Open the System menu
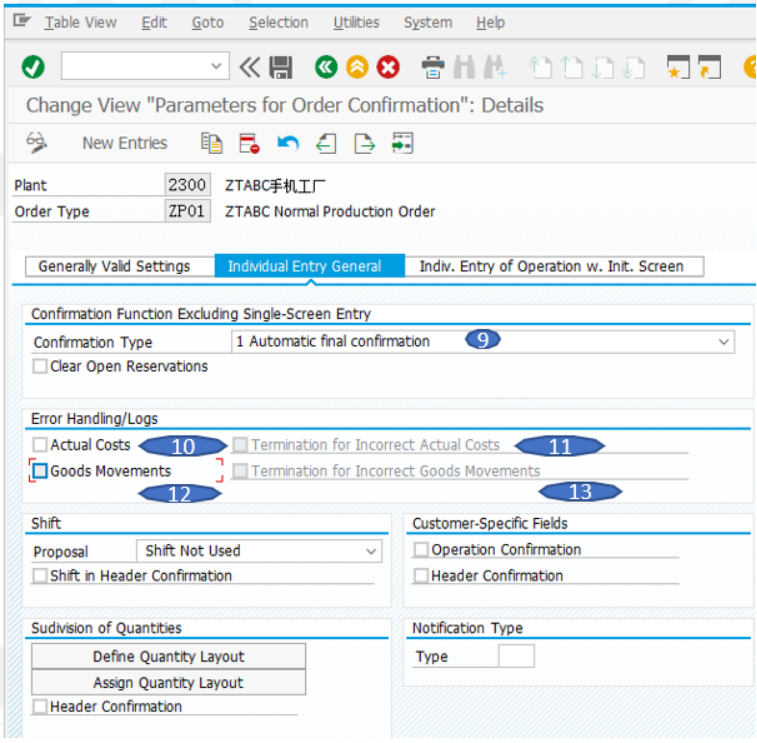The height and width of the screenshot is (743, 757). coord(428,22)
